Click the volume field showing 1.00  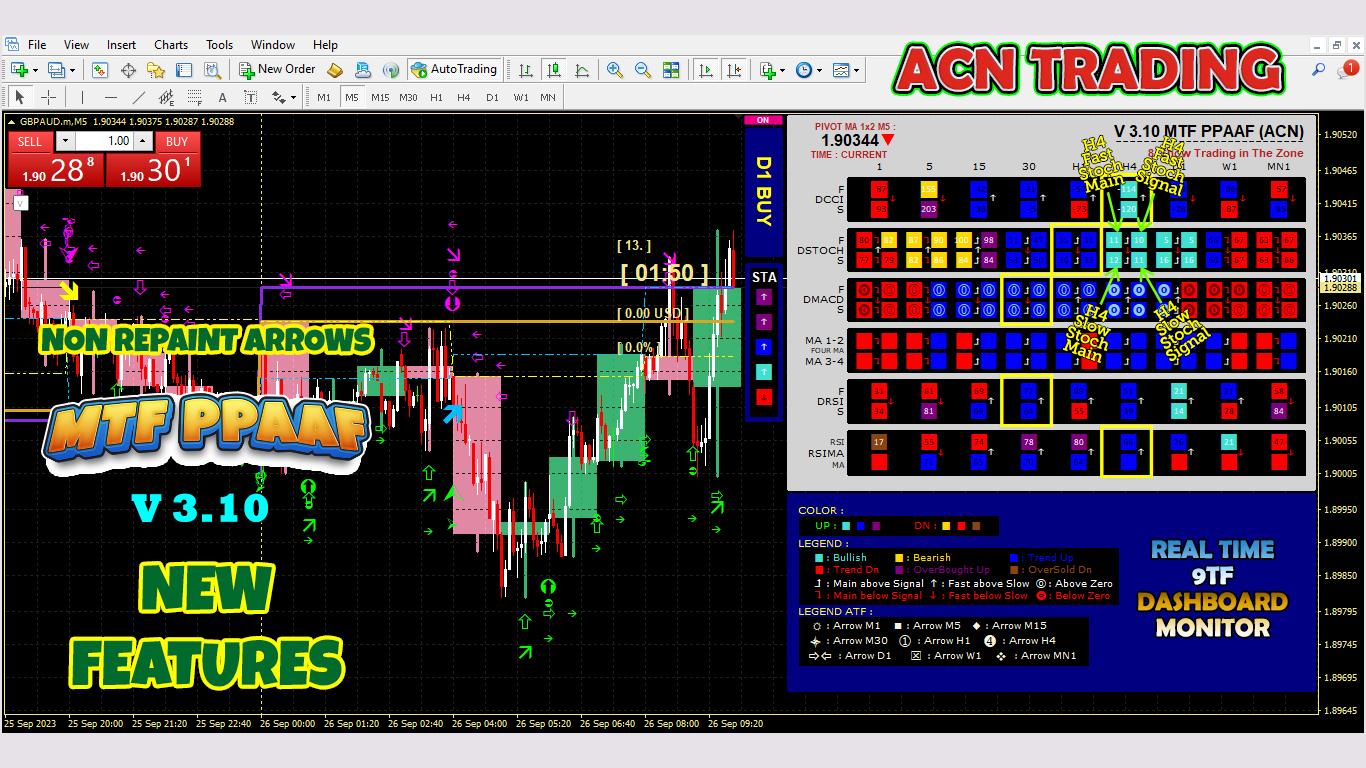point(107,141)
